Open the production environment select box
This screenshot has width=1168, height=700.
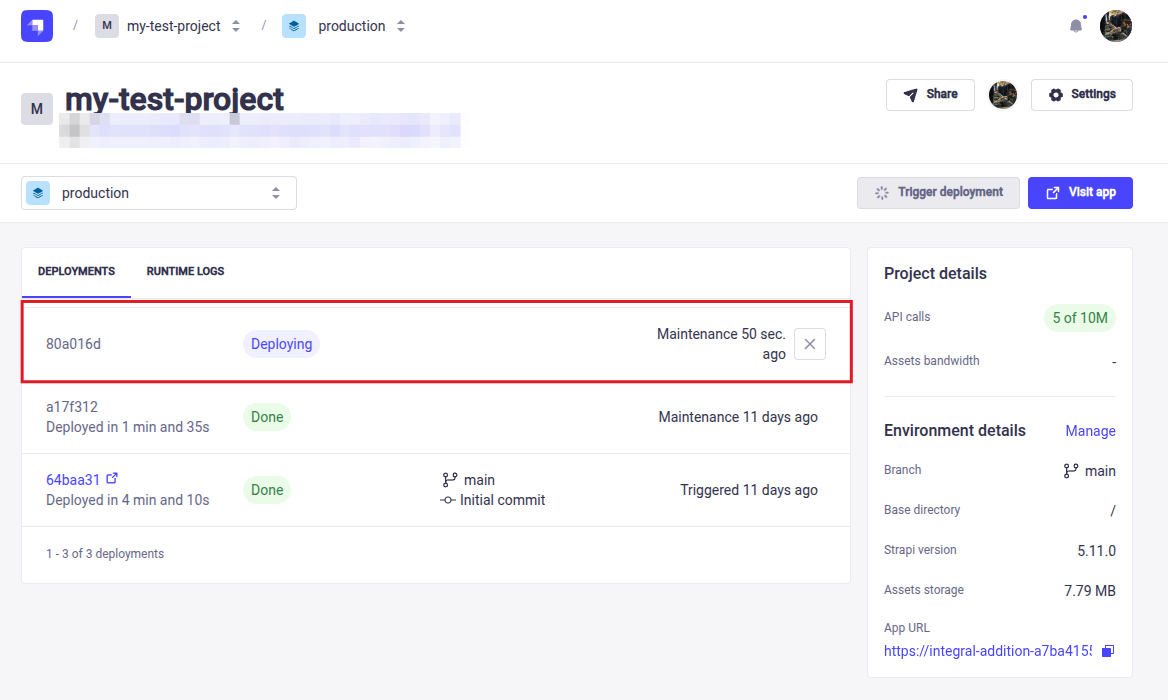[159, 193]
